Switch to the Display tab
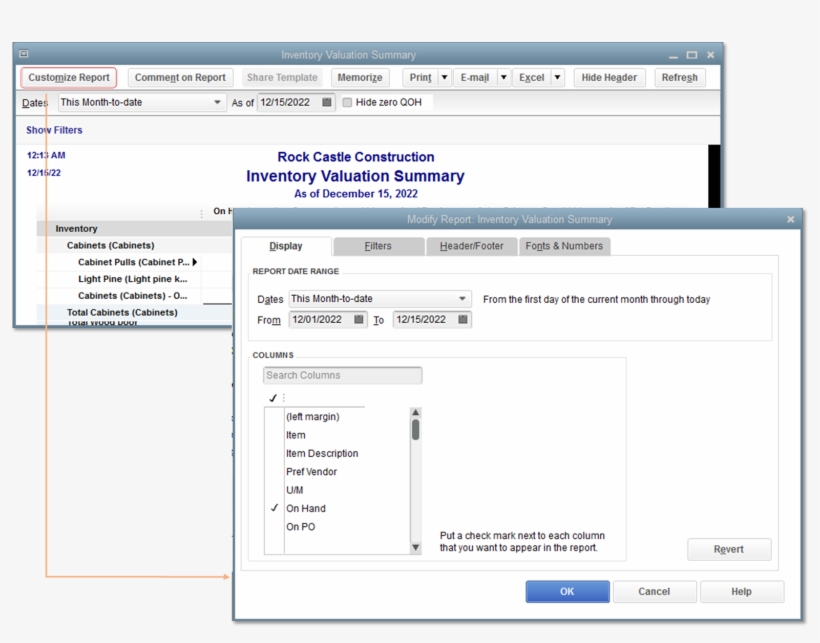 (286, 246)
